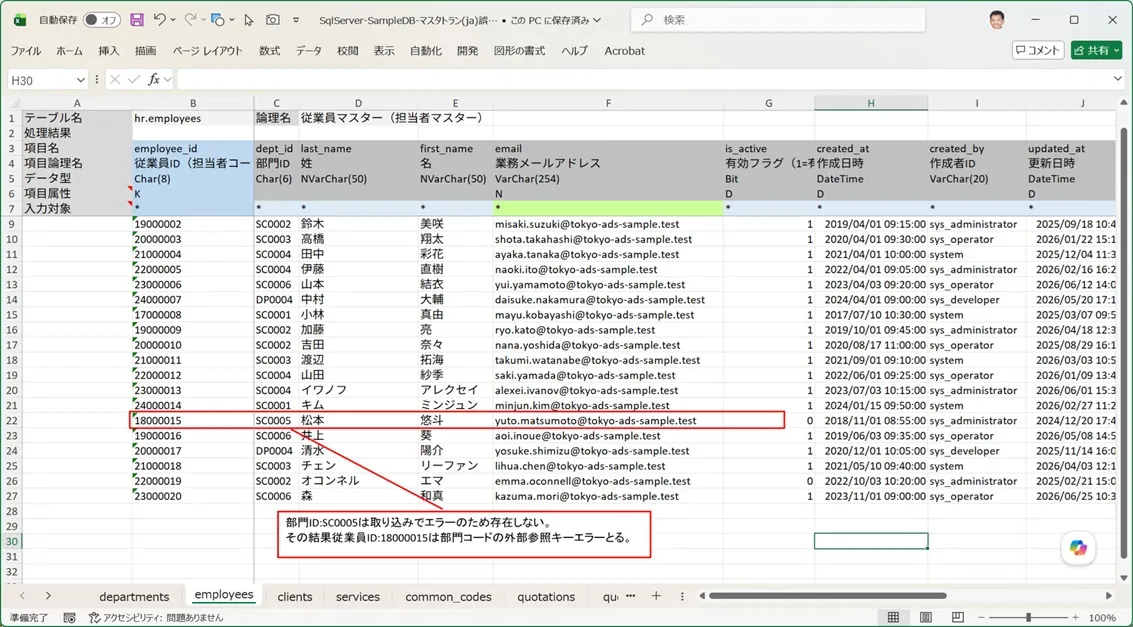Click the Redo arrow icon
1133x627 pixels.
(x=190, y=20)
